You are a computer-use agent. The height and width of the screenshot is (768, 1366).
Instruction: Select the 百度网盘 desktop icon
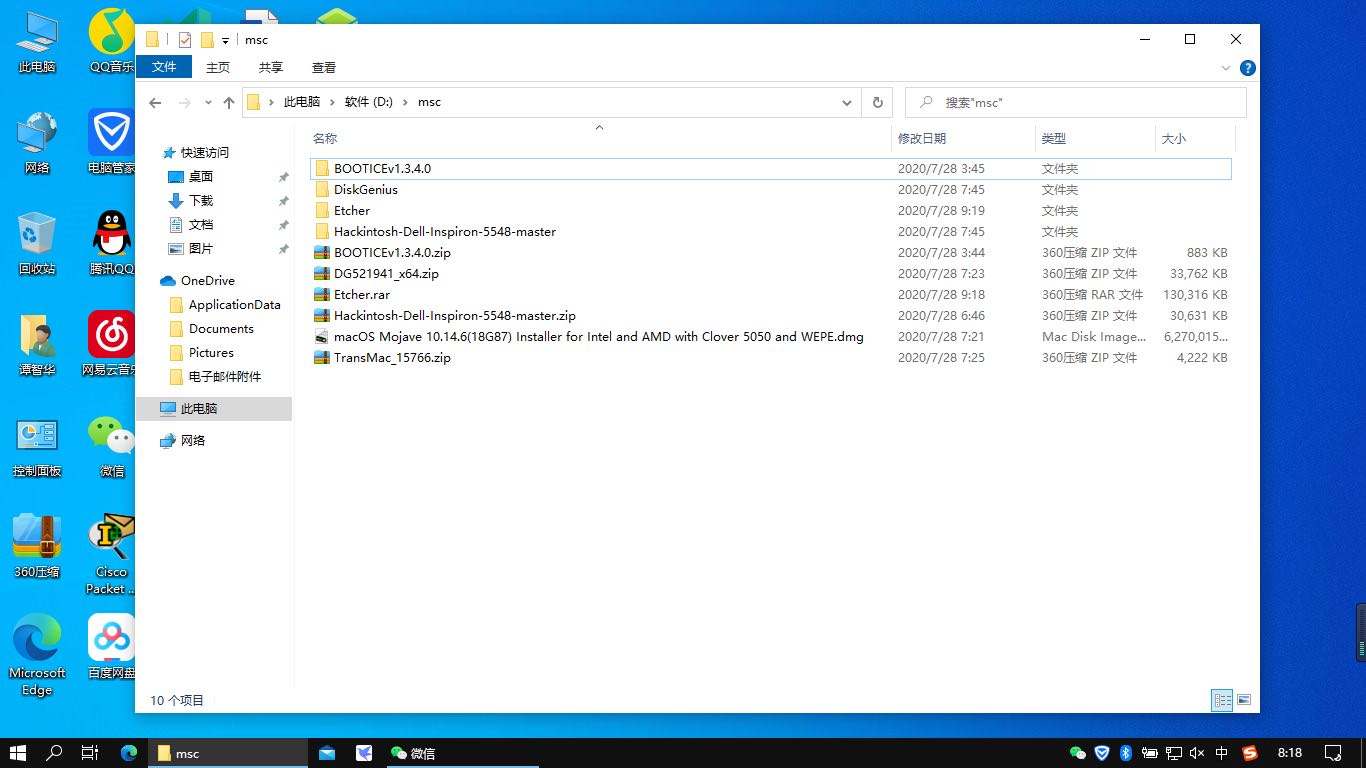(x=112, y=646)
